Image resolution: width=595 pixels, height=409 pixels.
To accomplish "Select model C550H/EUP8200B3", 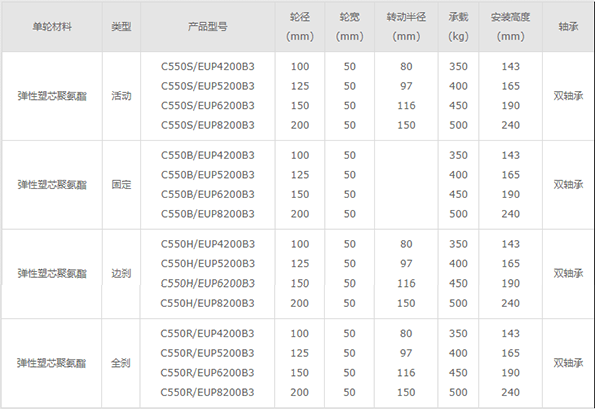I will [208, 303].
